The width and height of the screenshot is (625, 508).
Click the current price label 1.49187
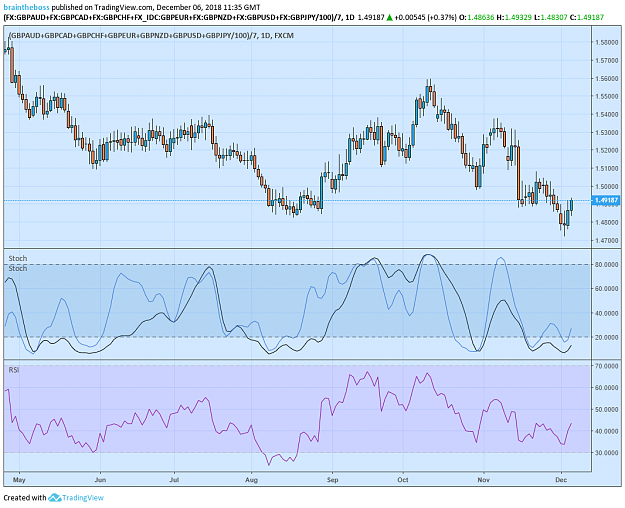[606, 201]
